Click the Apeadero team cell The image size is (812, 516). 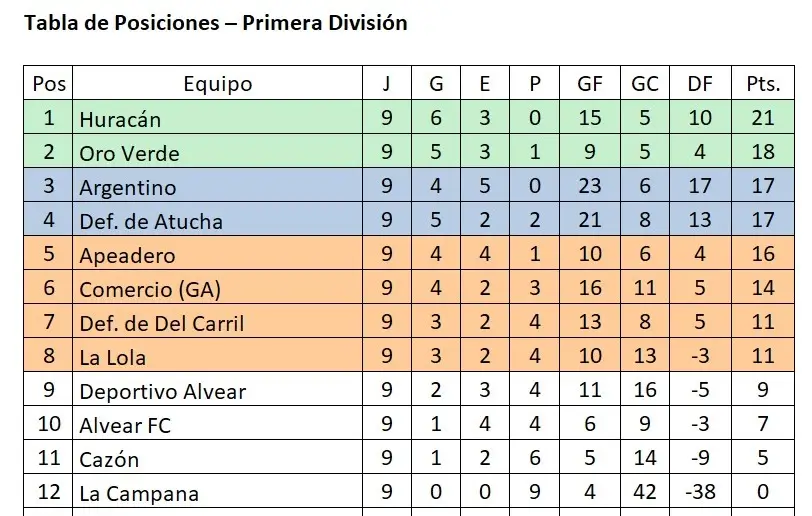127,255
